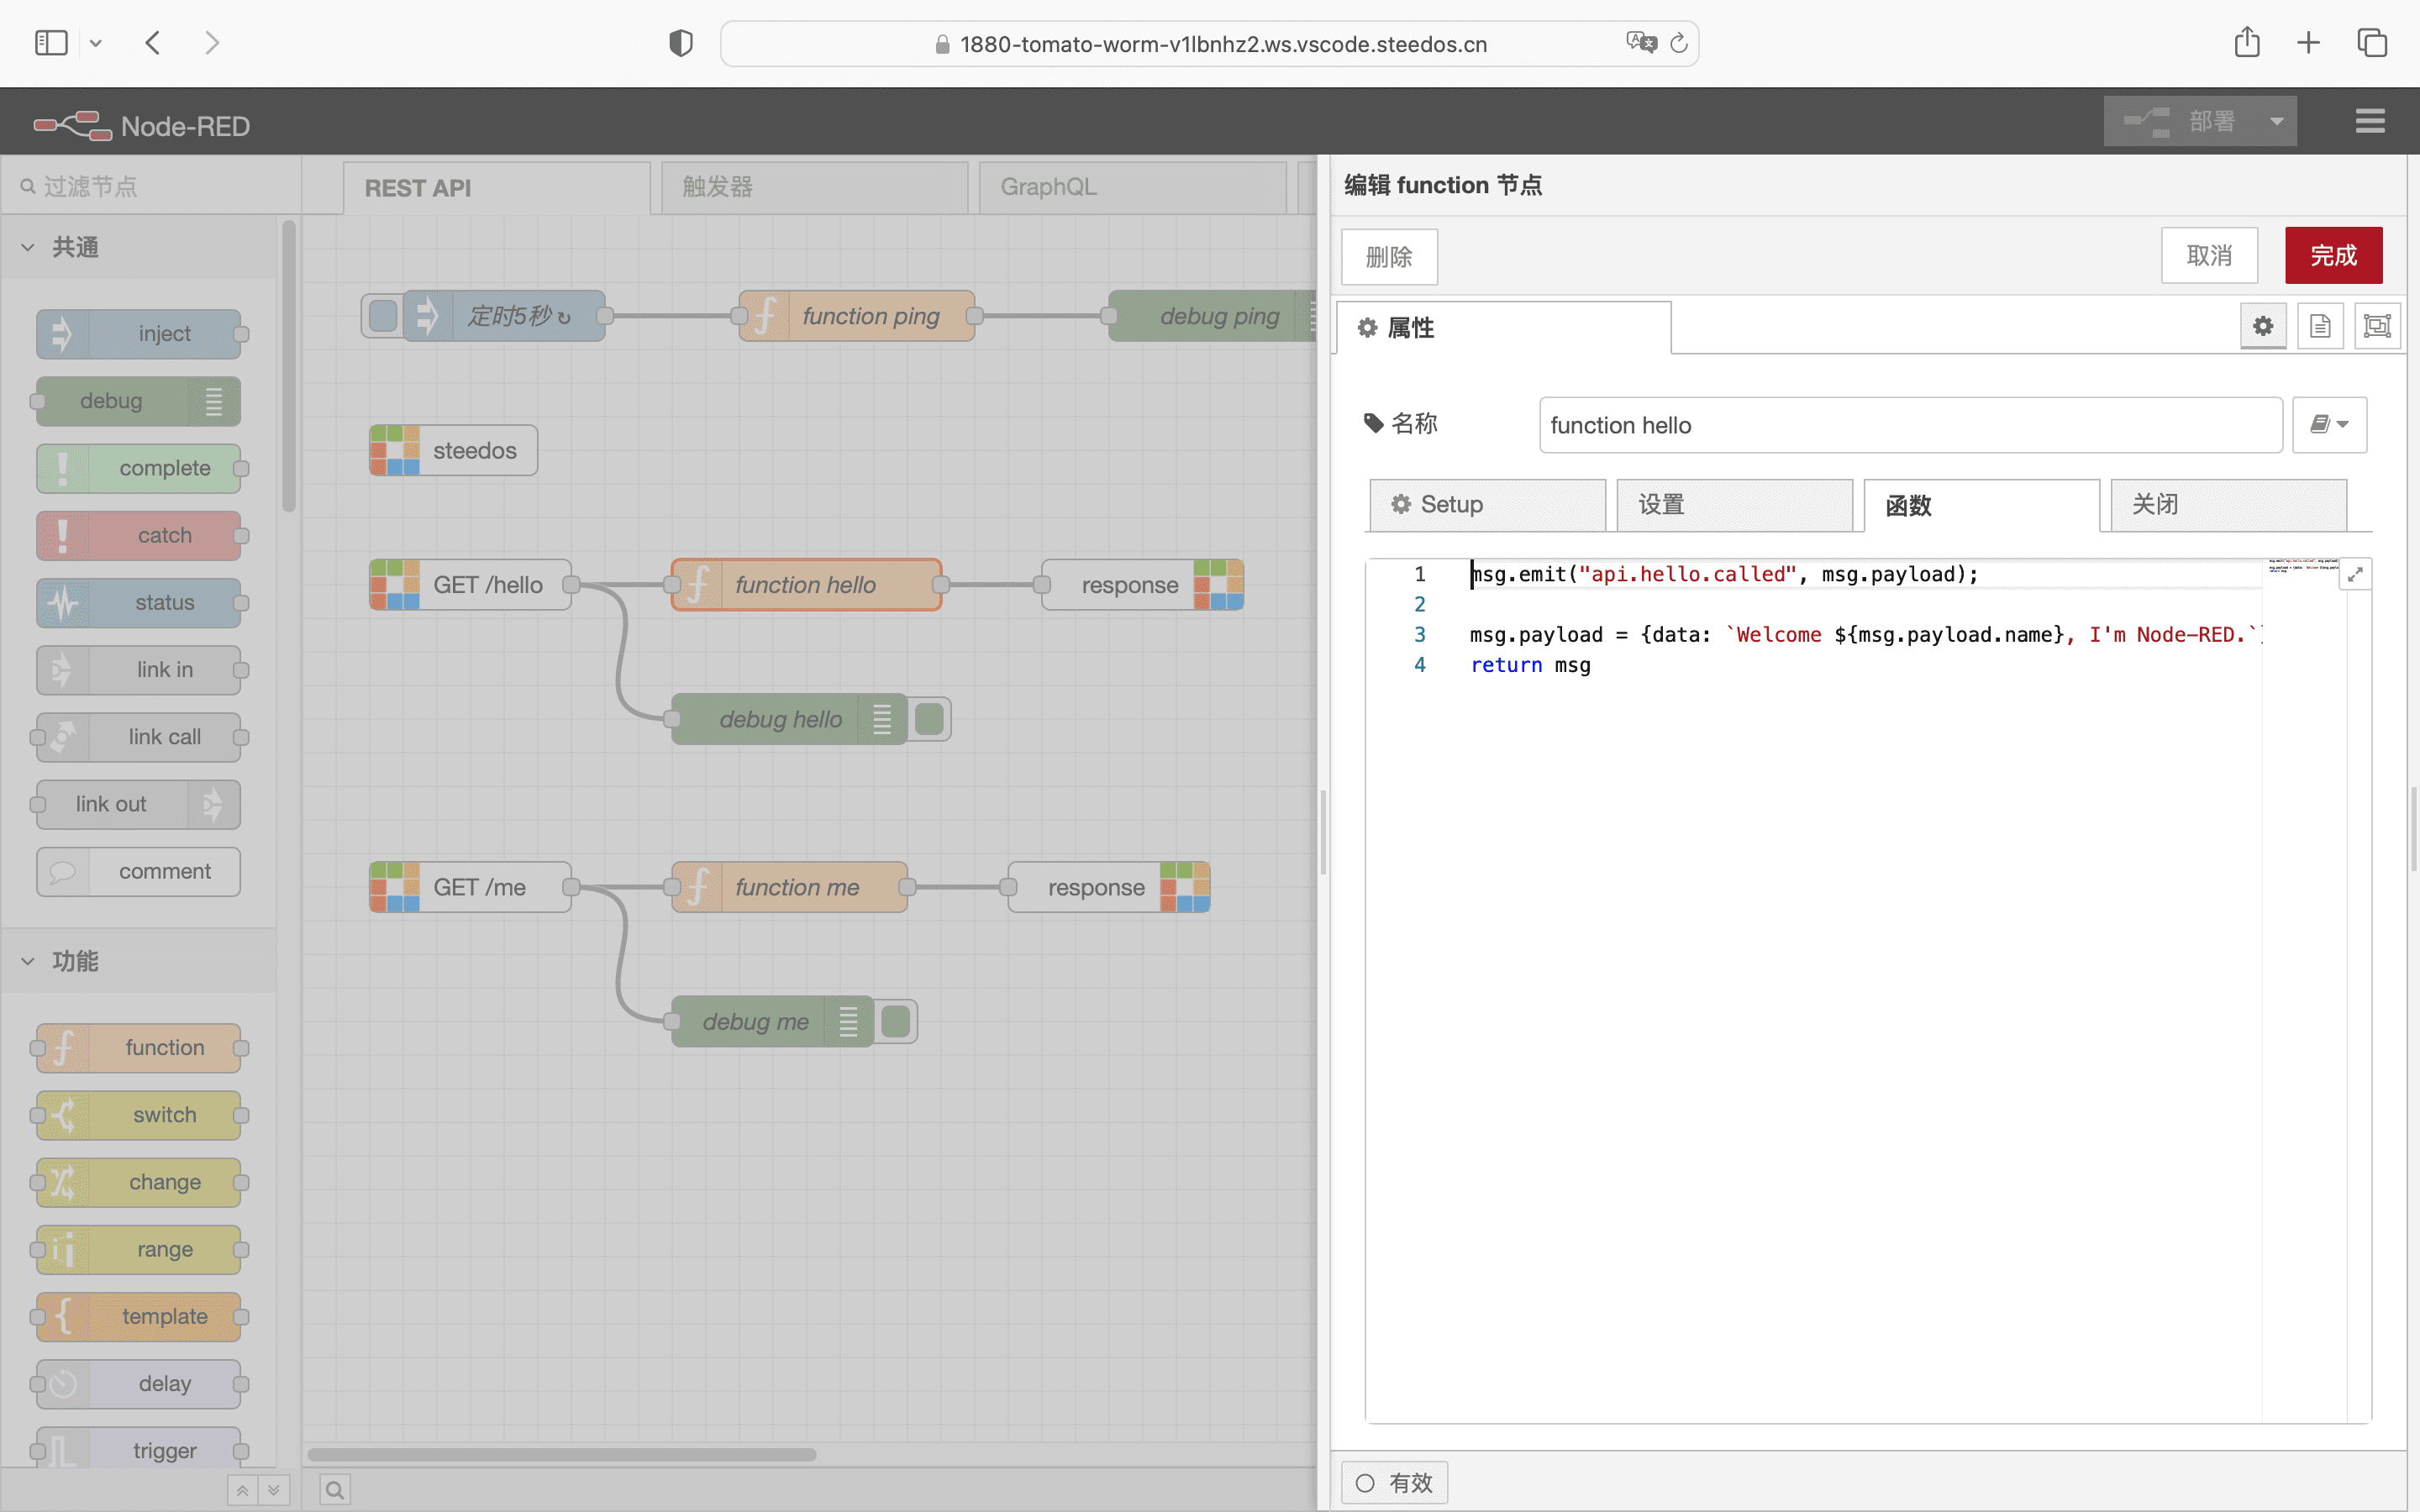Go back in Safari history
The image size is (2420, 1512).
(x=153, y=43)
